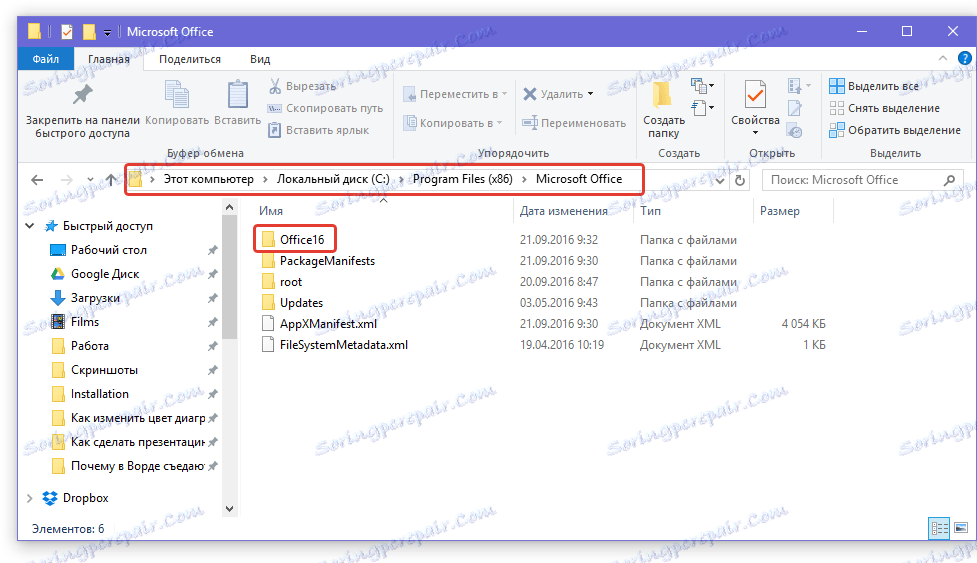Click the Вставить clipboard icon
The height and width of the screenshot is (563, 977).
tap(237, 95)
